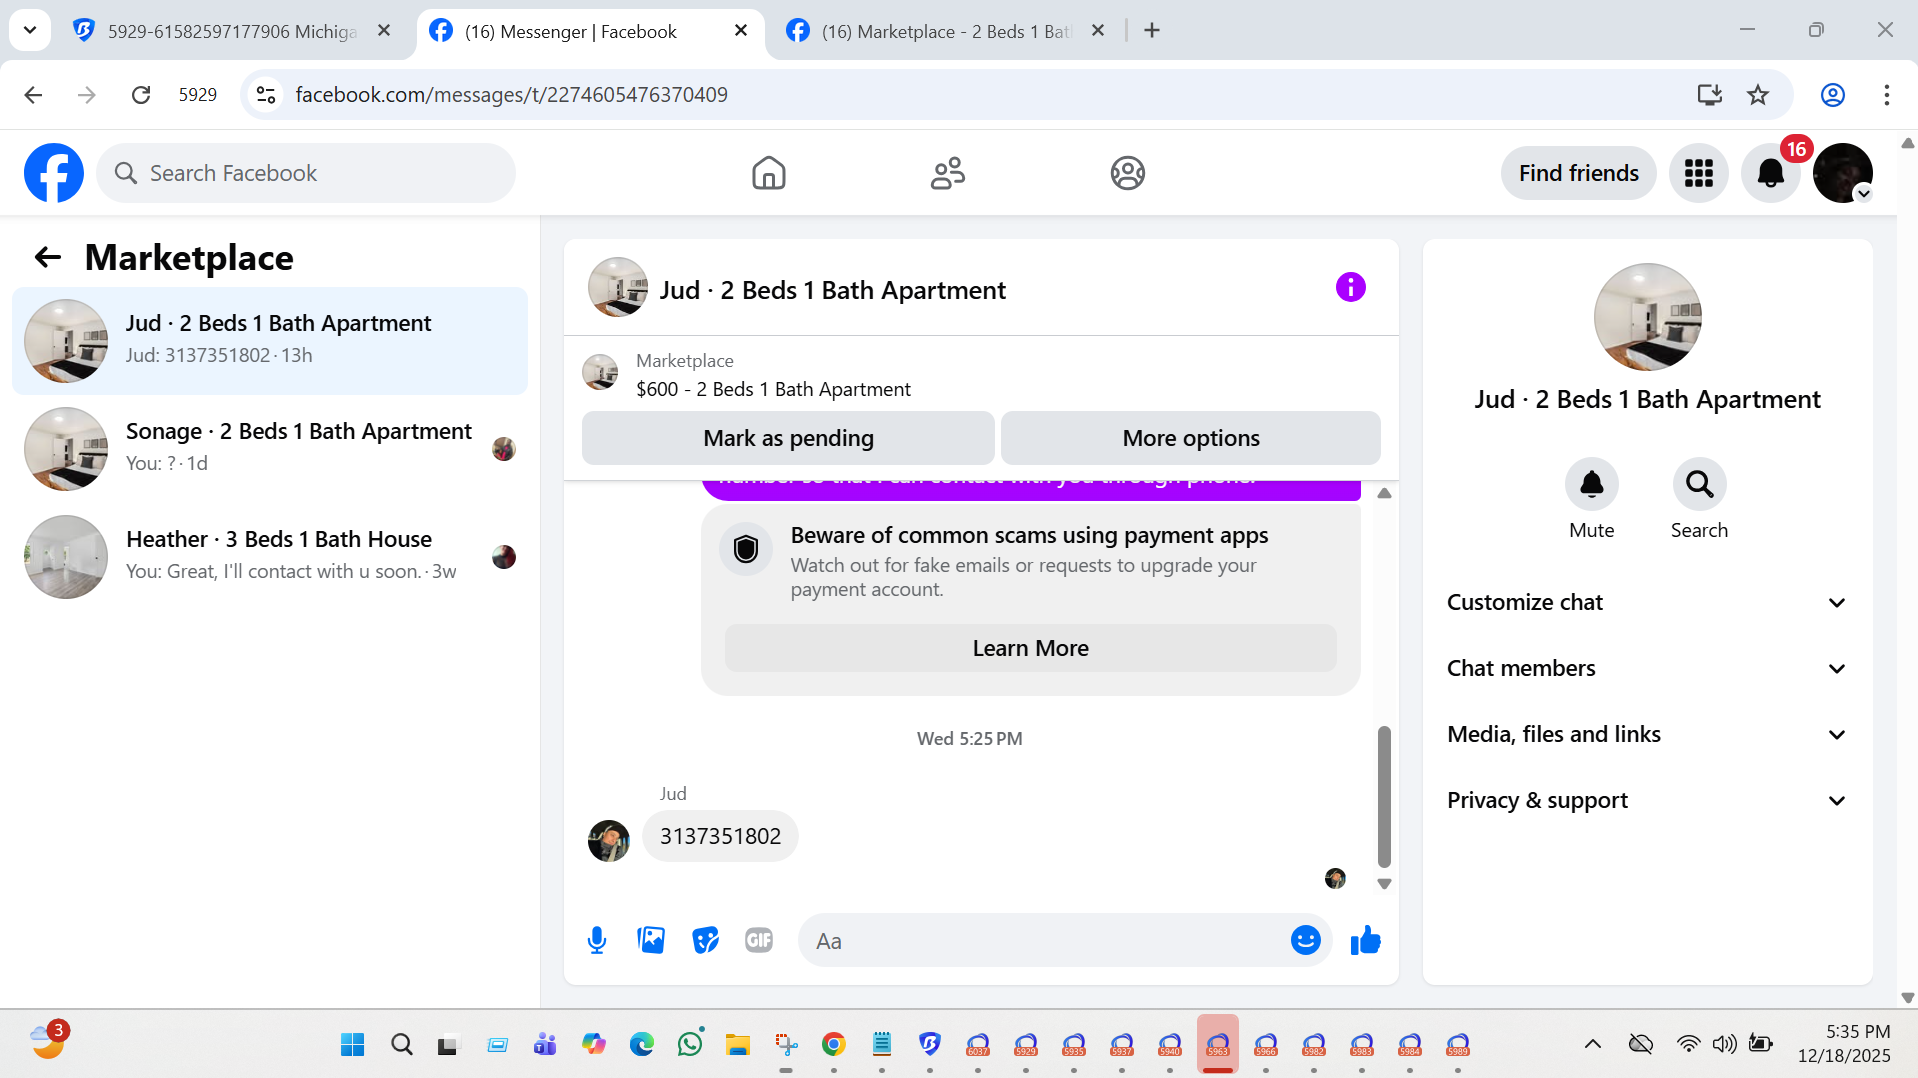Focus the Search Facebook field
This screenshot has height=1078, width=1918.
(306, 173)
